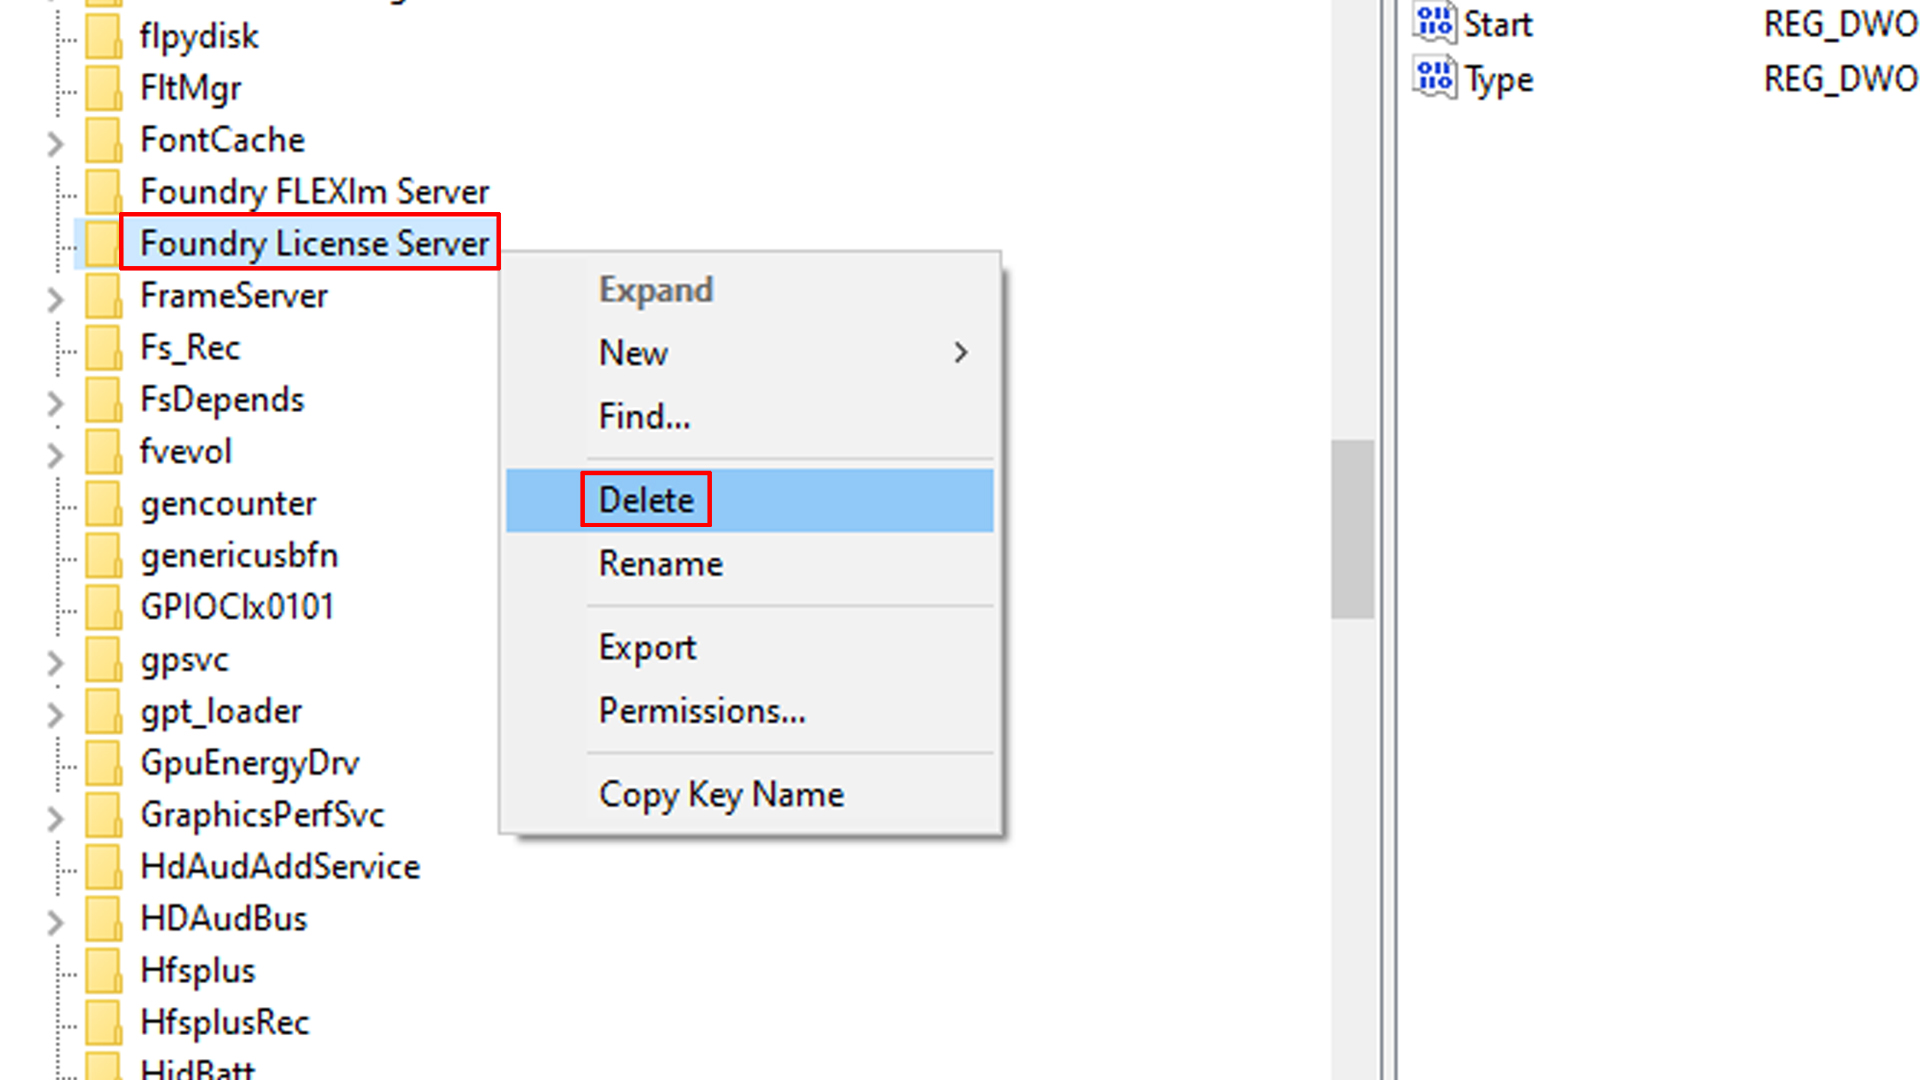Click the Start DWORD value icon
1920x1080 pixels.
[x=1435, y=23]
